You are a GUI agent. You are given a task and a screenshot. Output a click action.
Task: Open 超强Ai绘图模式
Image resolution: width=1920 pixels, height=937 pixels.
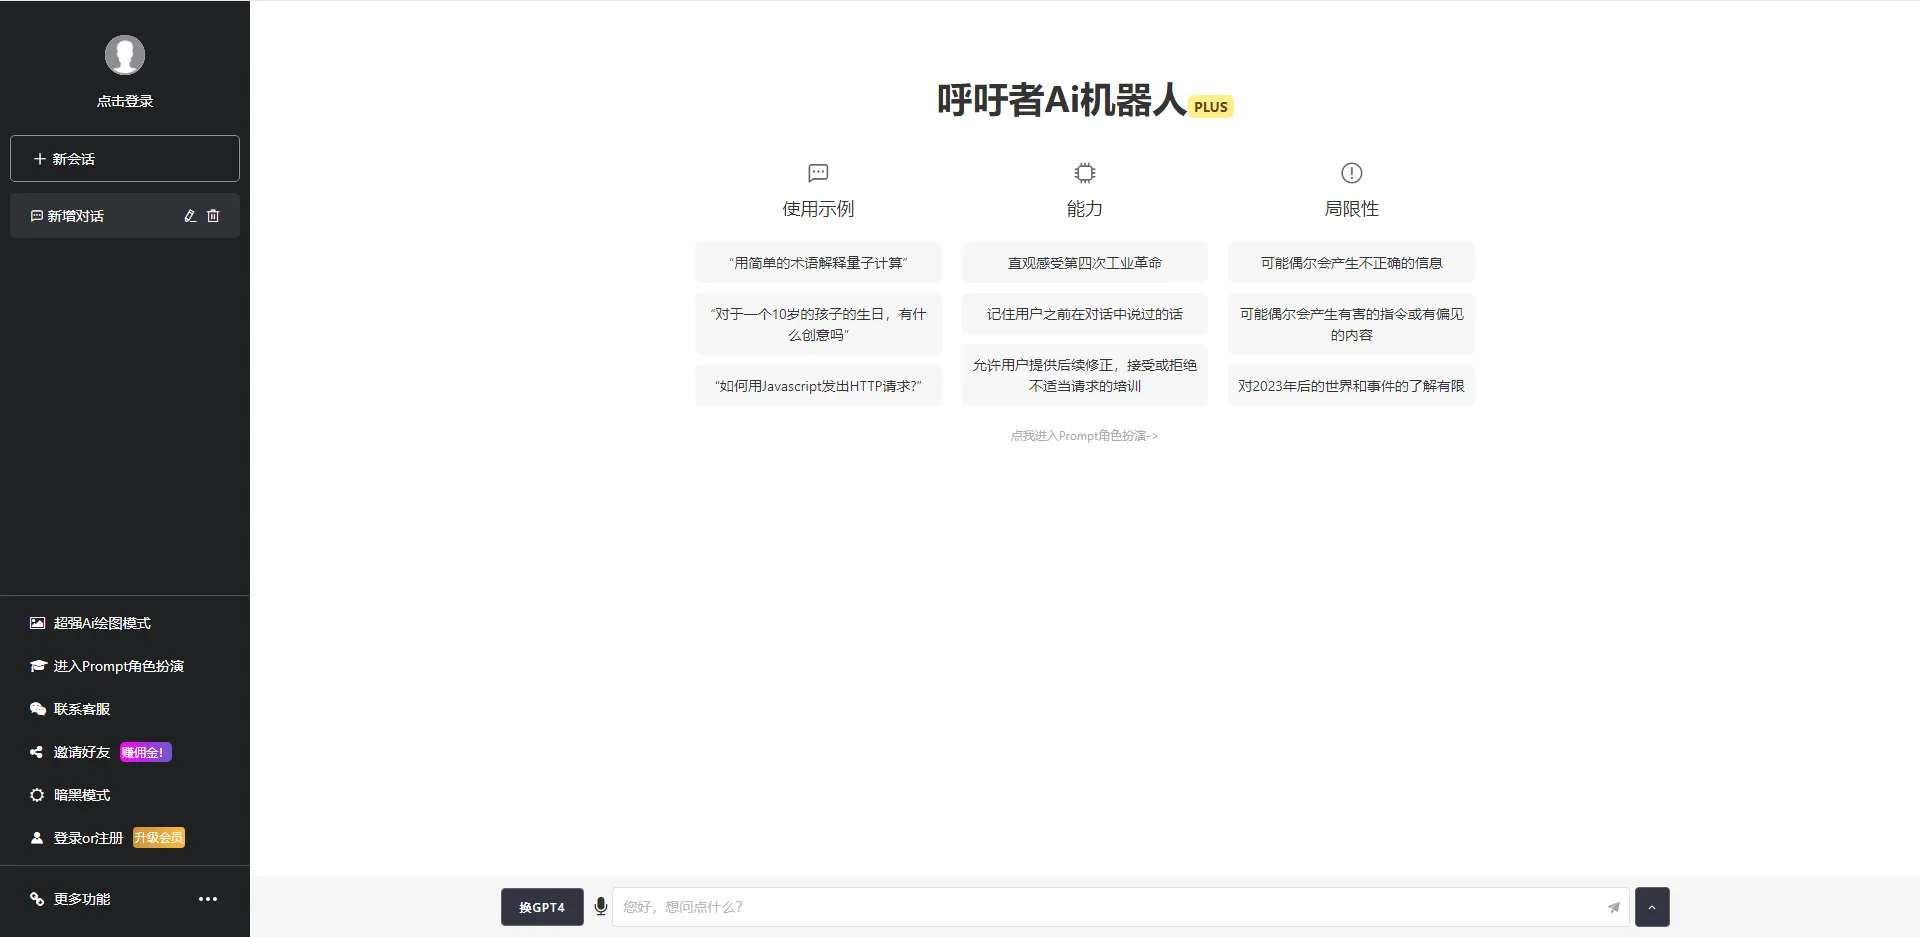[x=102, y=623]
